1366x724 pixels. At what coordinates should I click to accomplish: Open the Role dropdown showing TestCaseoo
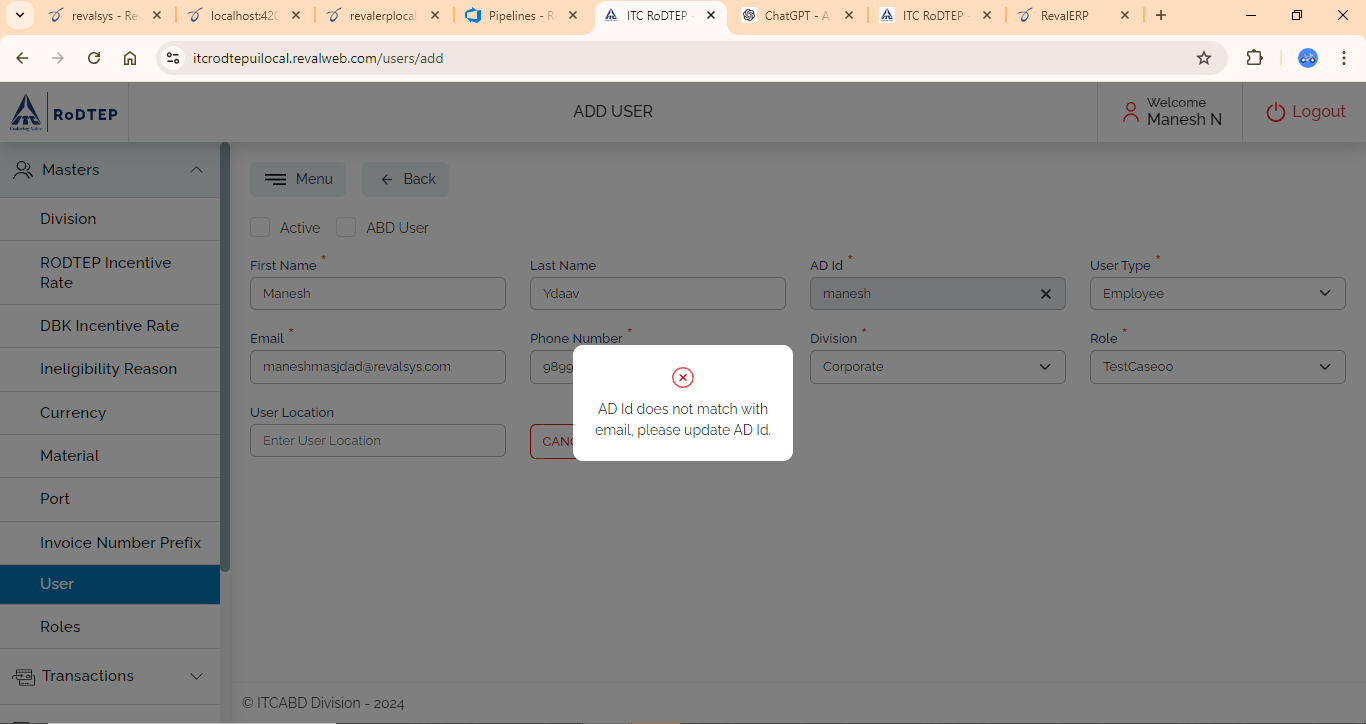tap(1217, 367)
